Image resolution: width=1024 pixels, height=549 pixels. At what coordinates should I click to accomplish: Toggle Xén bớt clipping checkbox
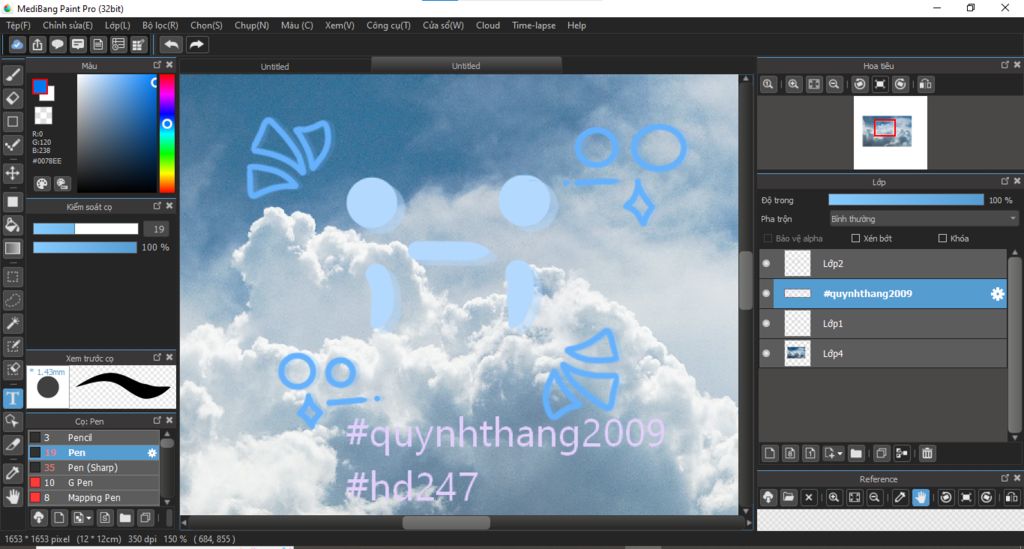click(856, 238)
